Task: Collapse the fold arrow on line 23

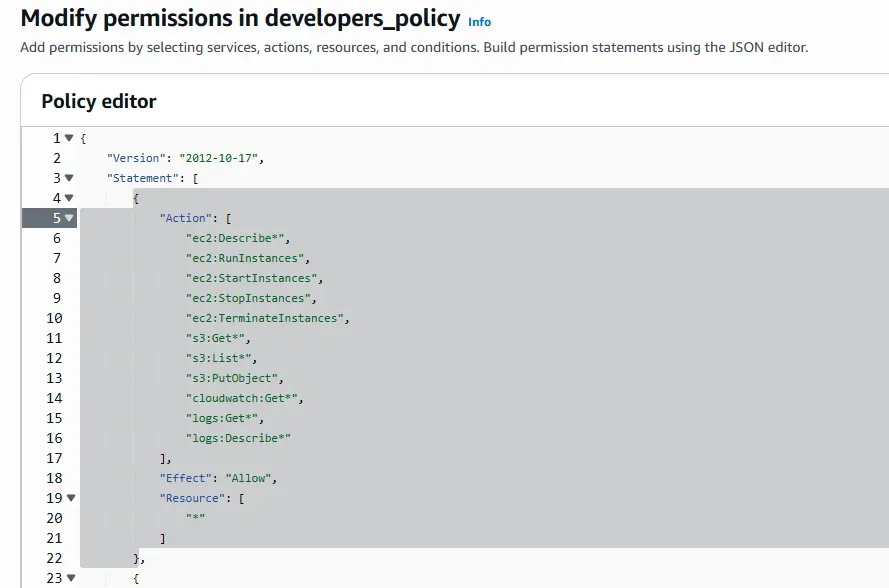Action: (x=69, y=578)
